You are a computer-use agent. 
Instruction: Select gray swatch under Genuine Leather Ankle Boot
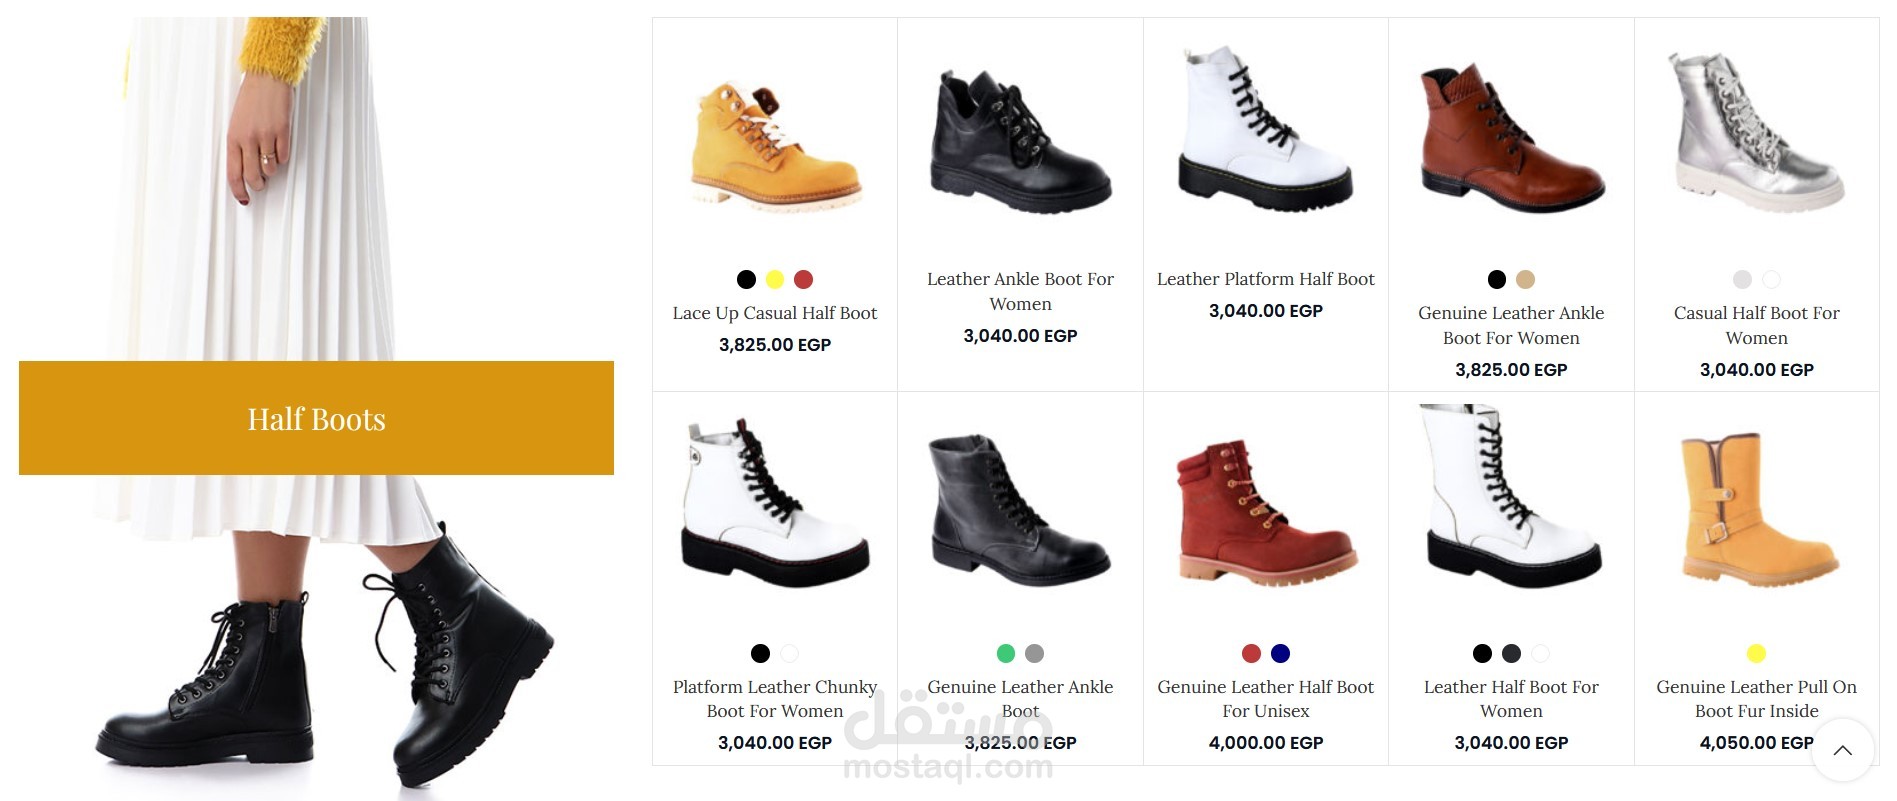tap(1035, 653)
